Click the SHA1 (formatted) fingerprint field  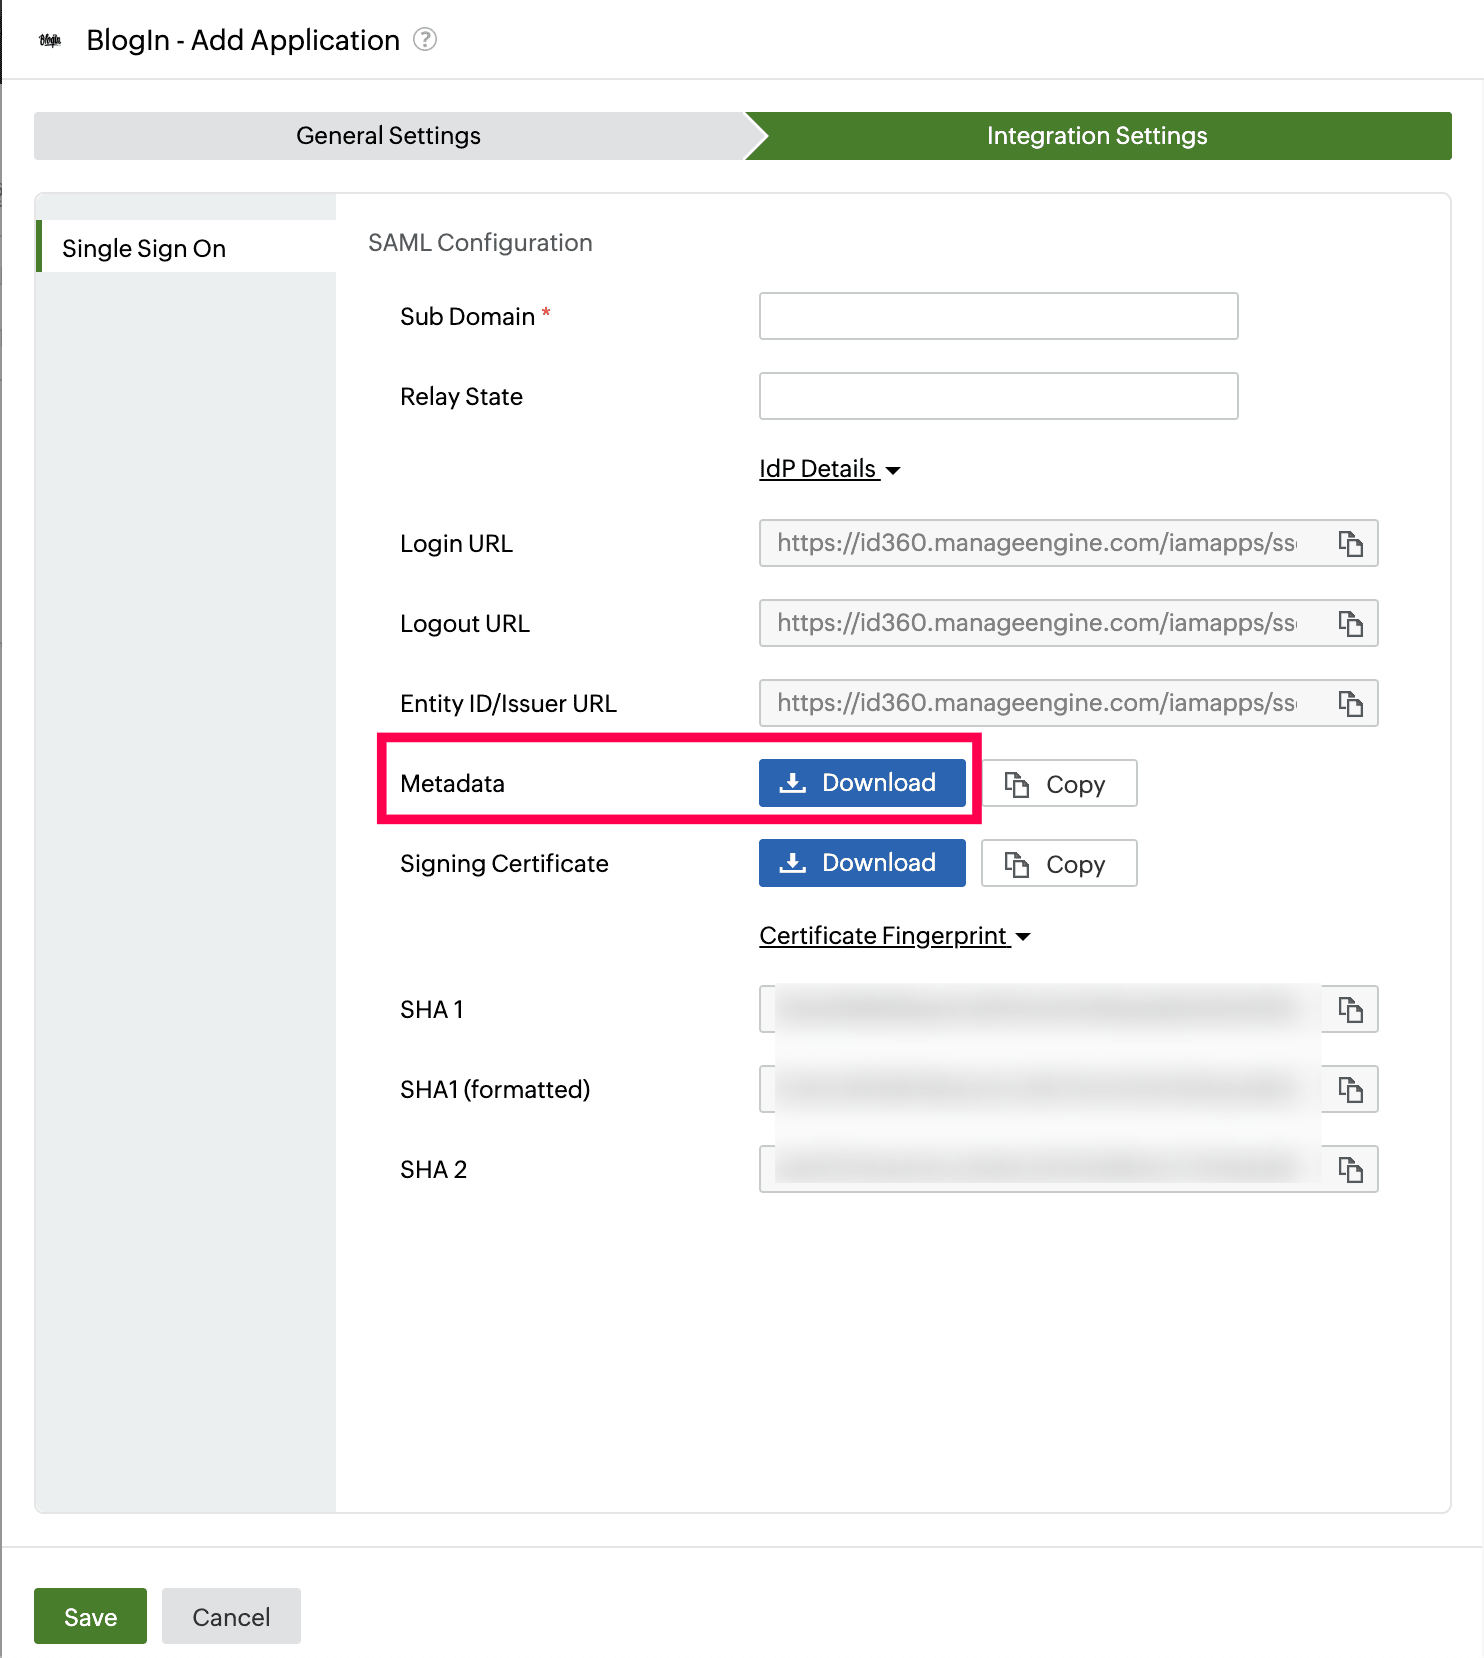coord(1068,1089)
